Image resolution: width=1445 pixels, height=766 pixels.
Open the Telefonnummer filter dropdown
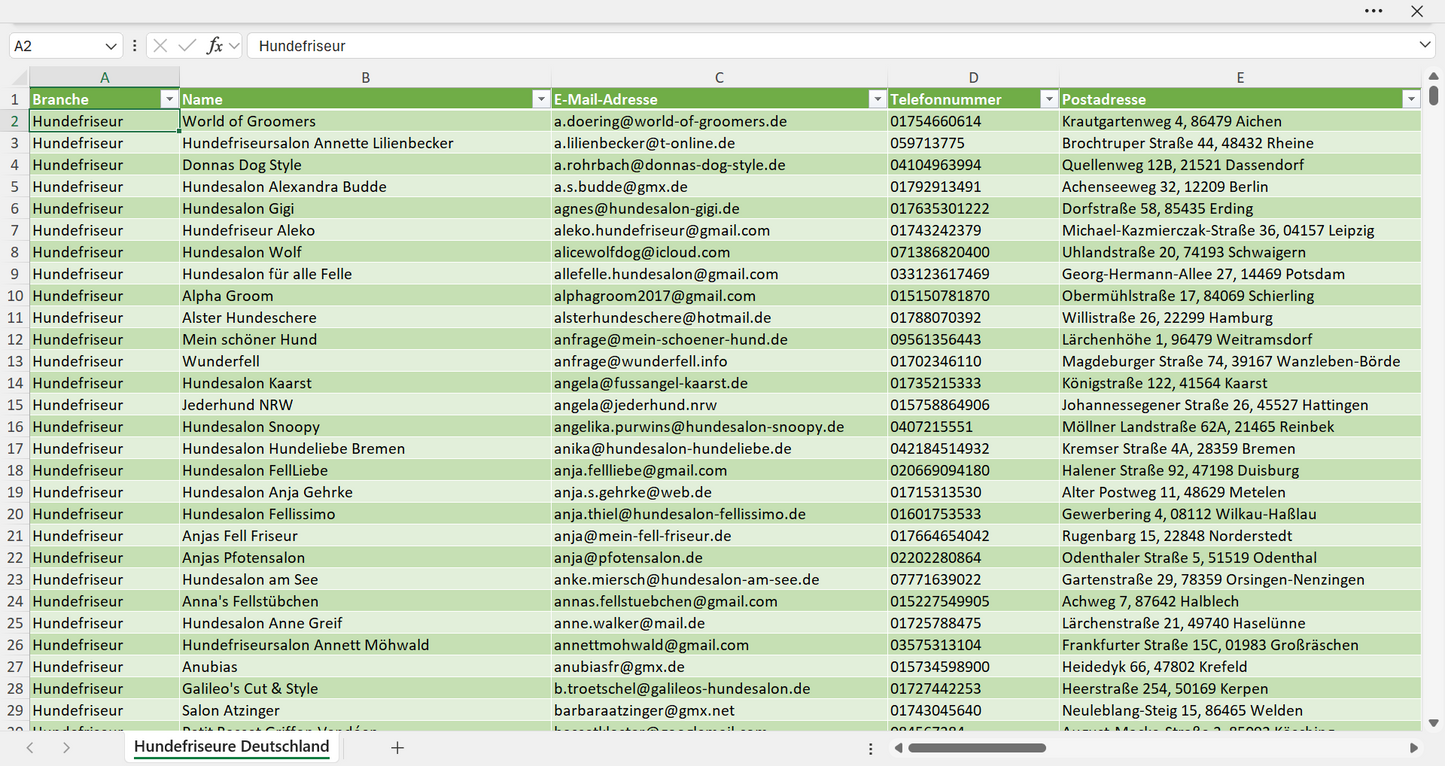coord(1049,99)
